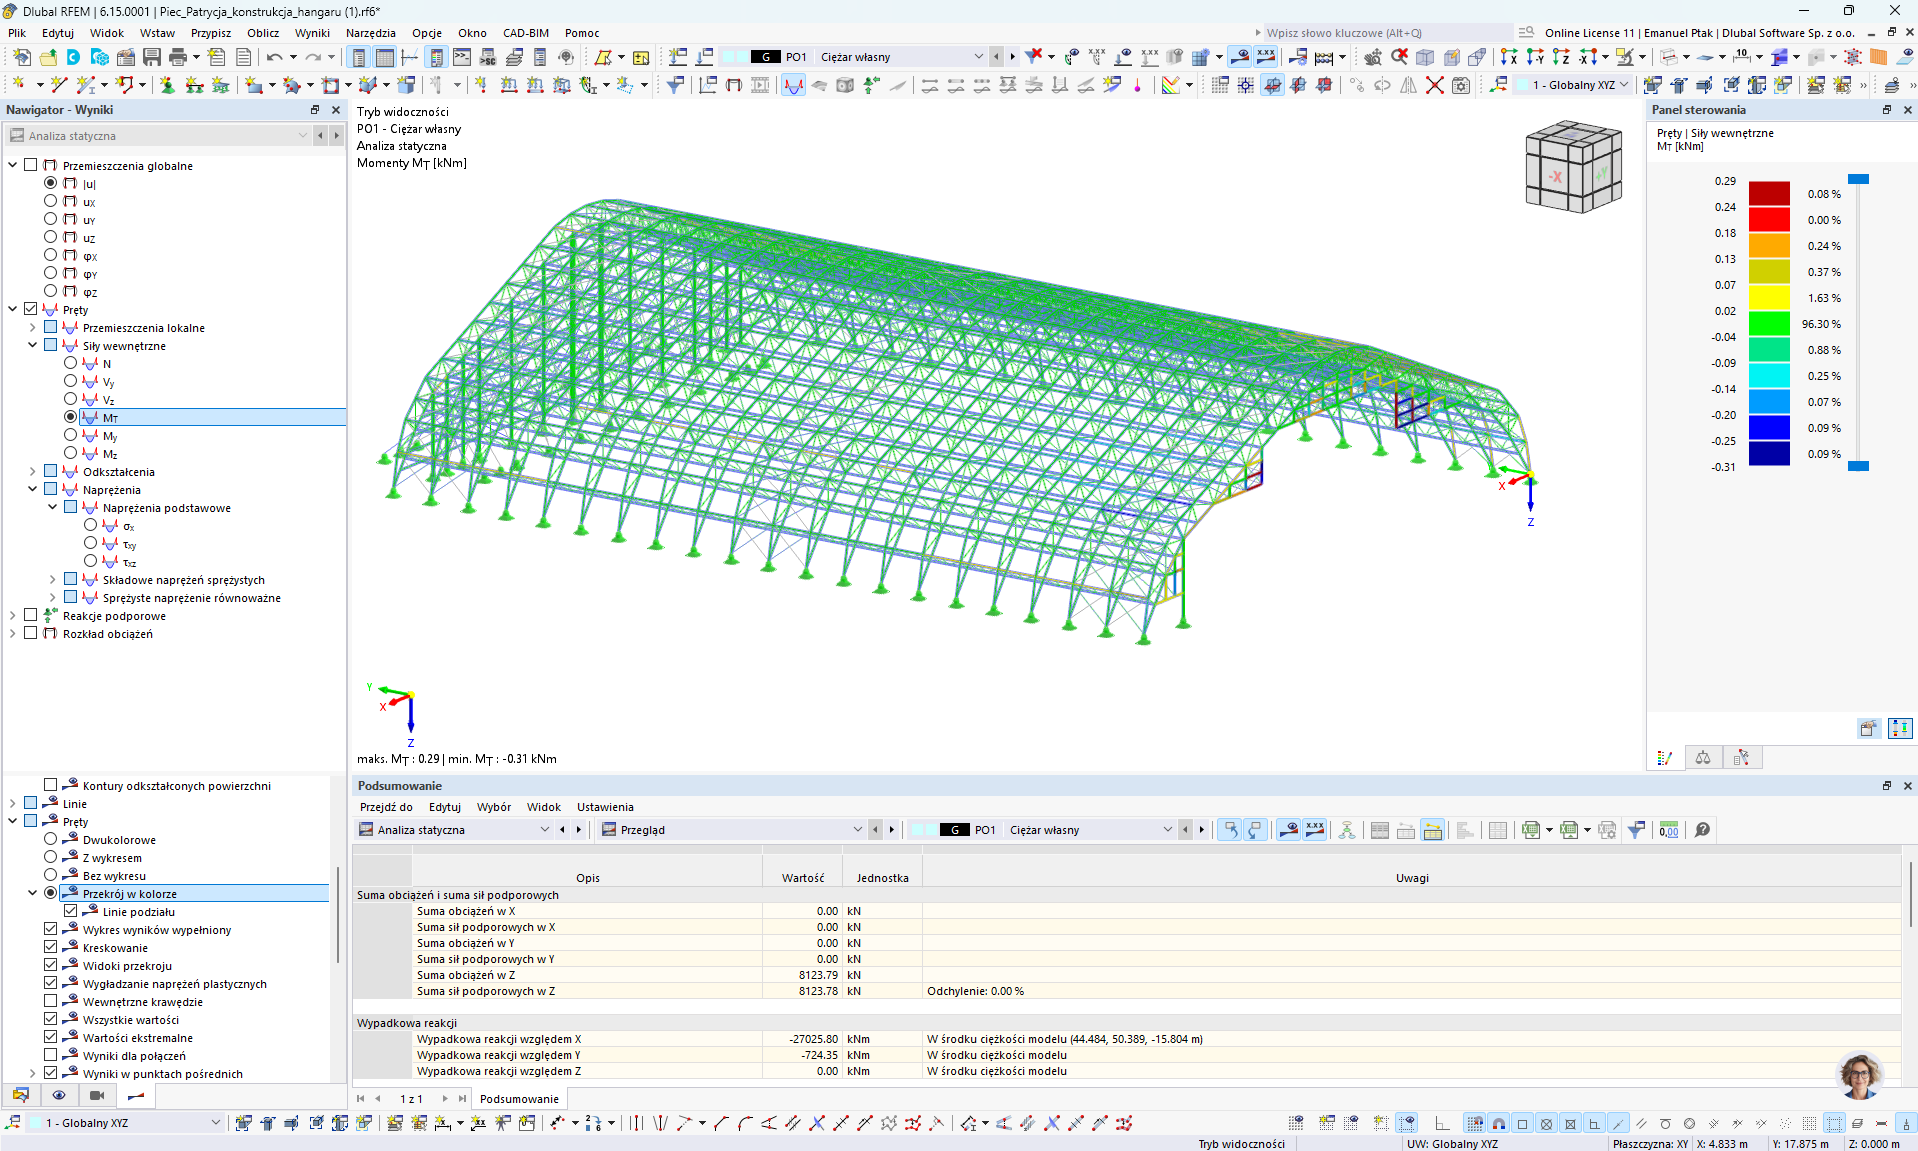Click the green 96.30 % legend swatch
The image size is (1918, 1151).
tap(1769, 323)
